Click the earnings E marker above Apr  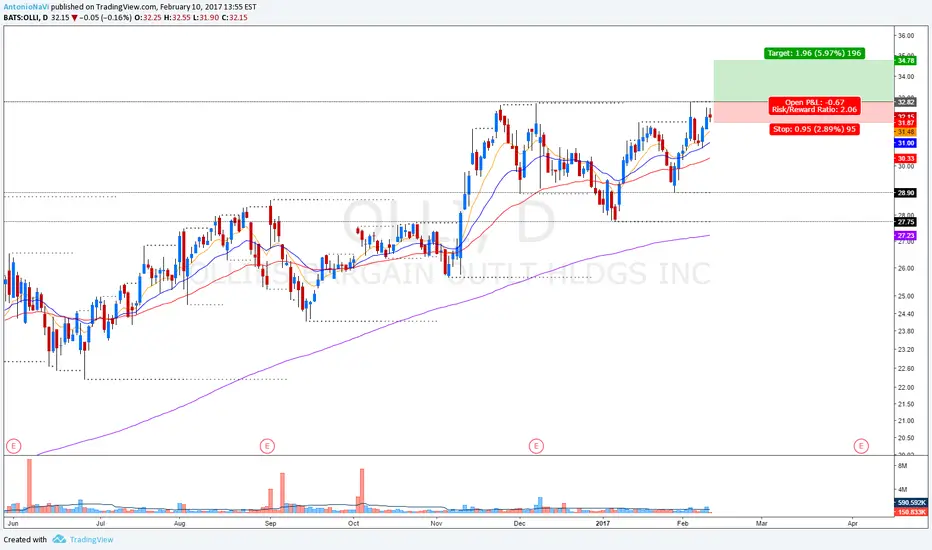(861, 445)
